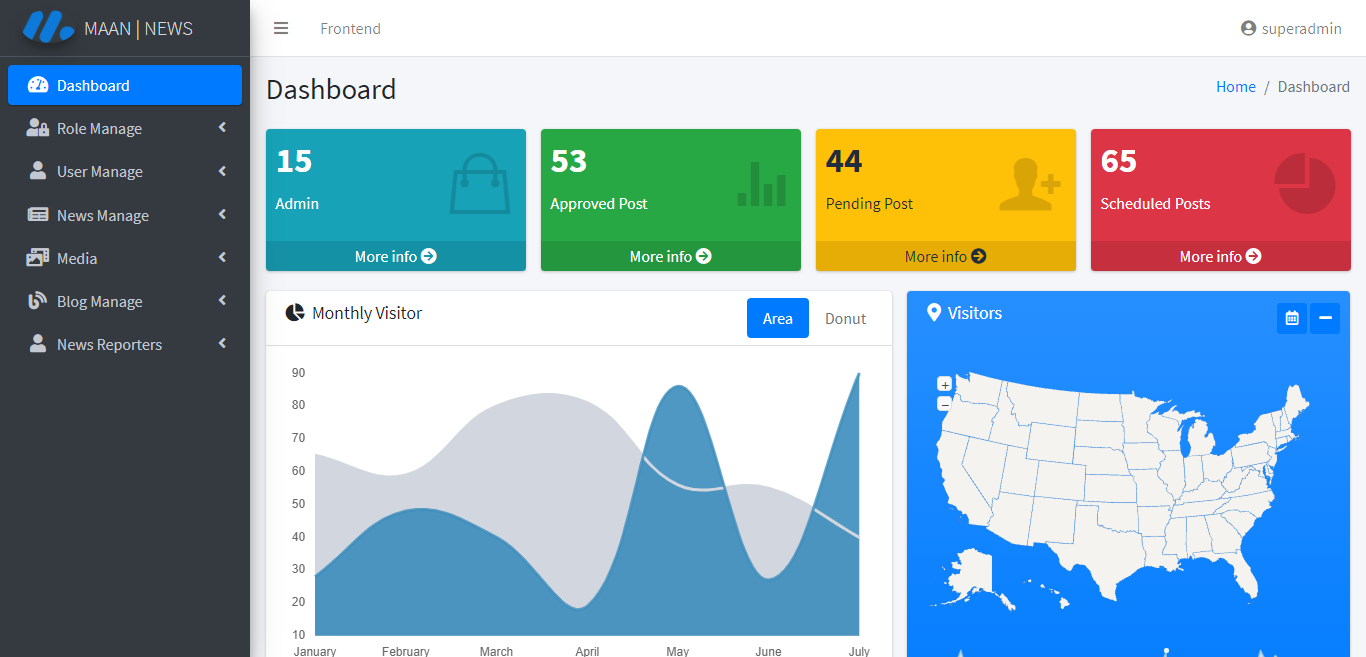1366x657 pixels.
Task: Switch Monthly Visitor chart to Area
Action: pyautogui.click(x=778, y=318)
